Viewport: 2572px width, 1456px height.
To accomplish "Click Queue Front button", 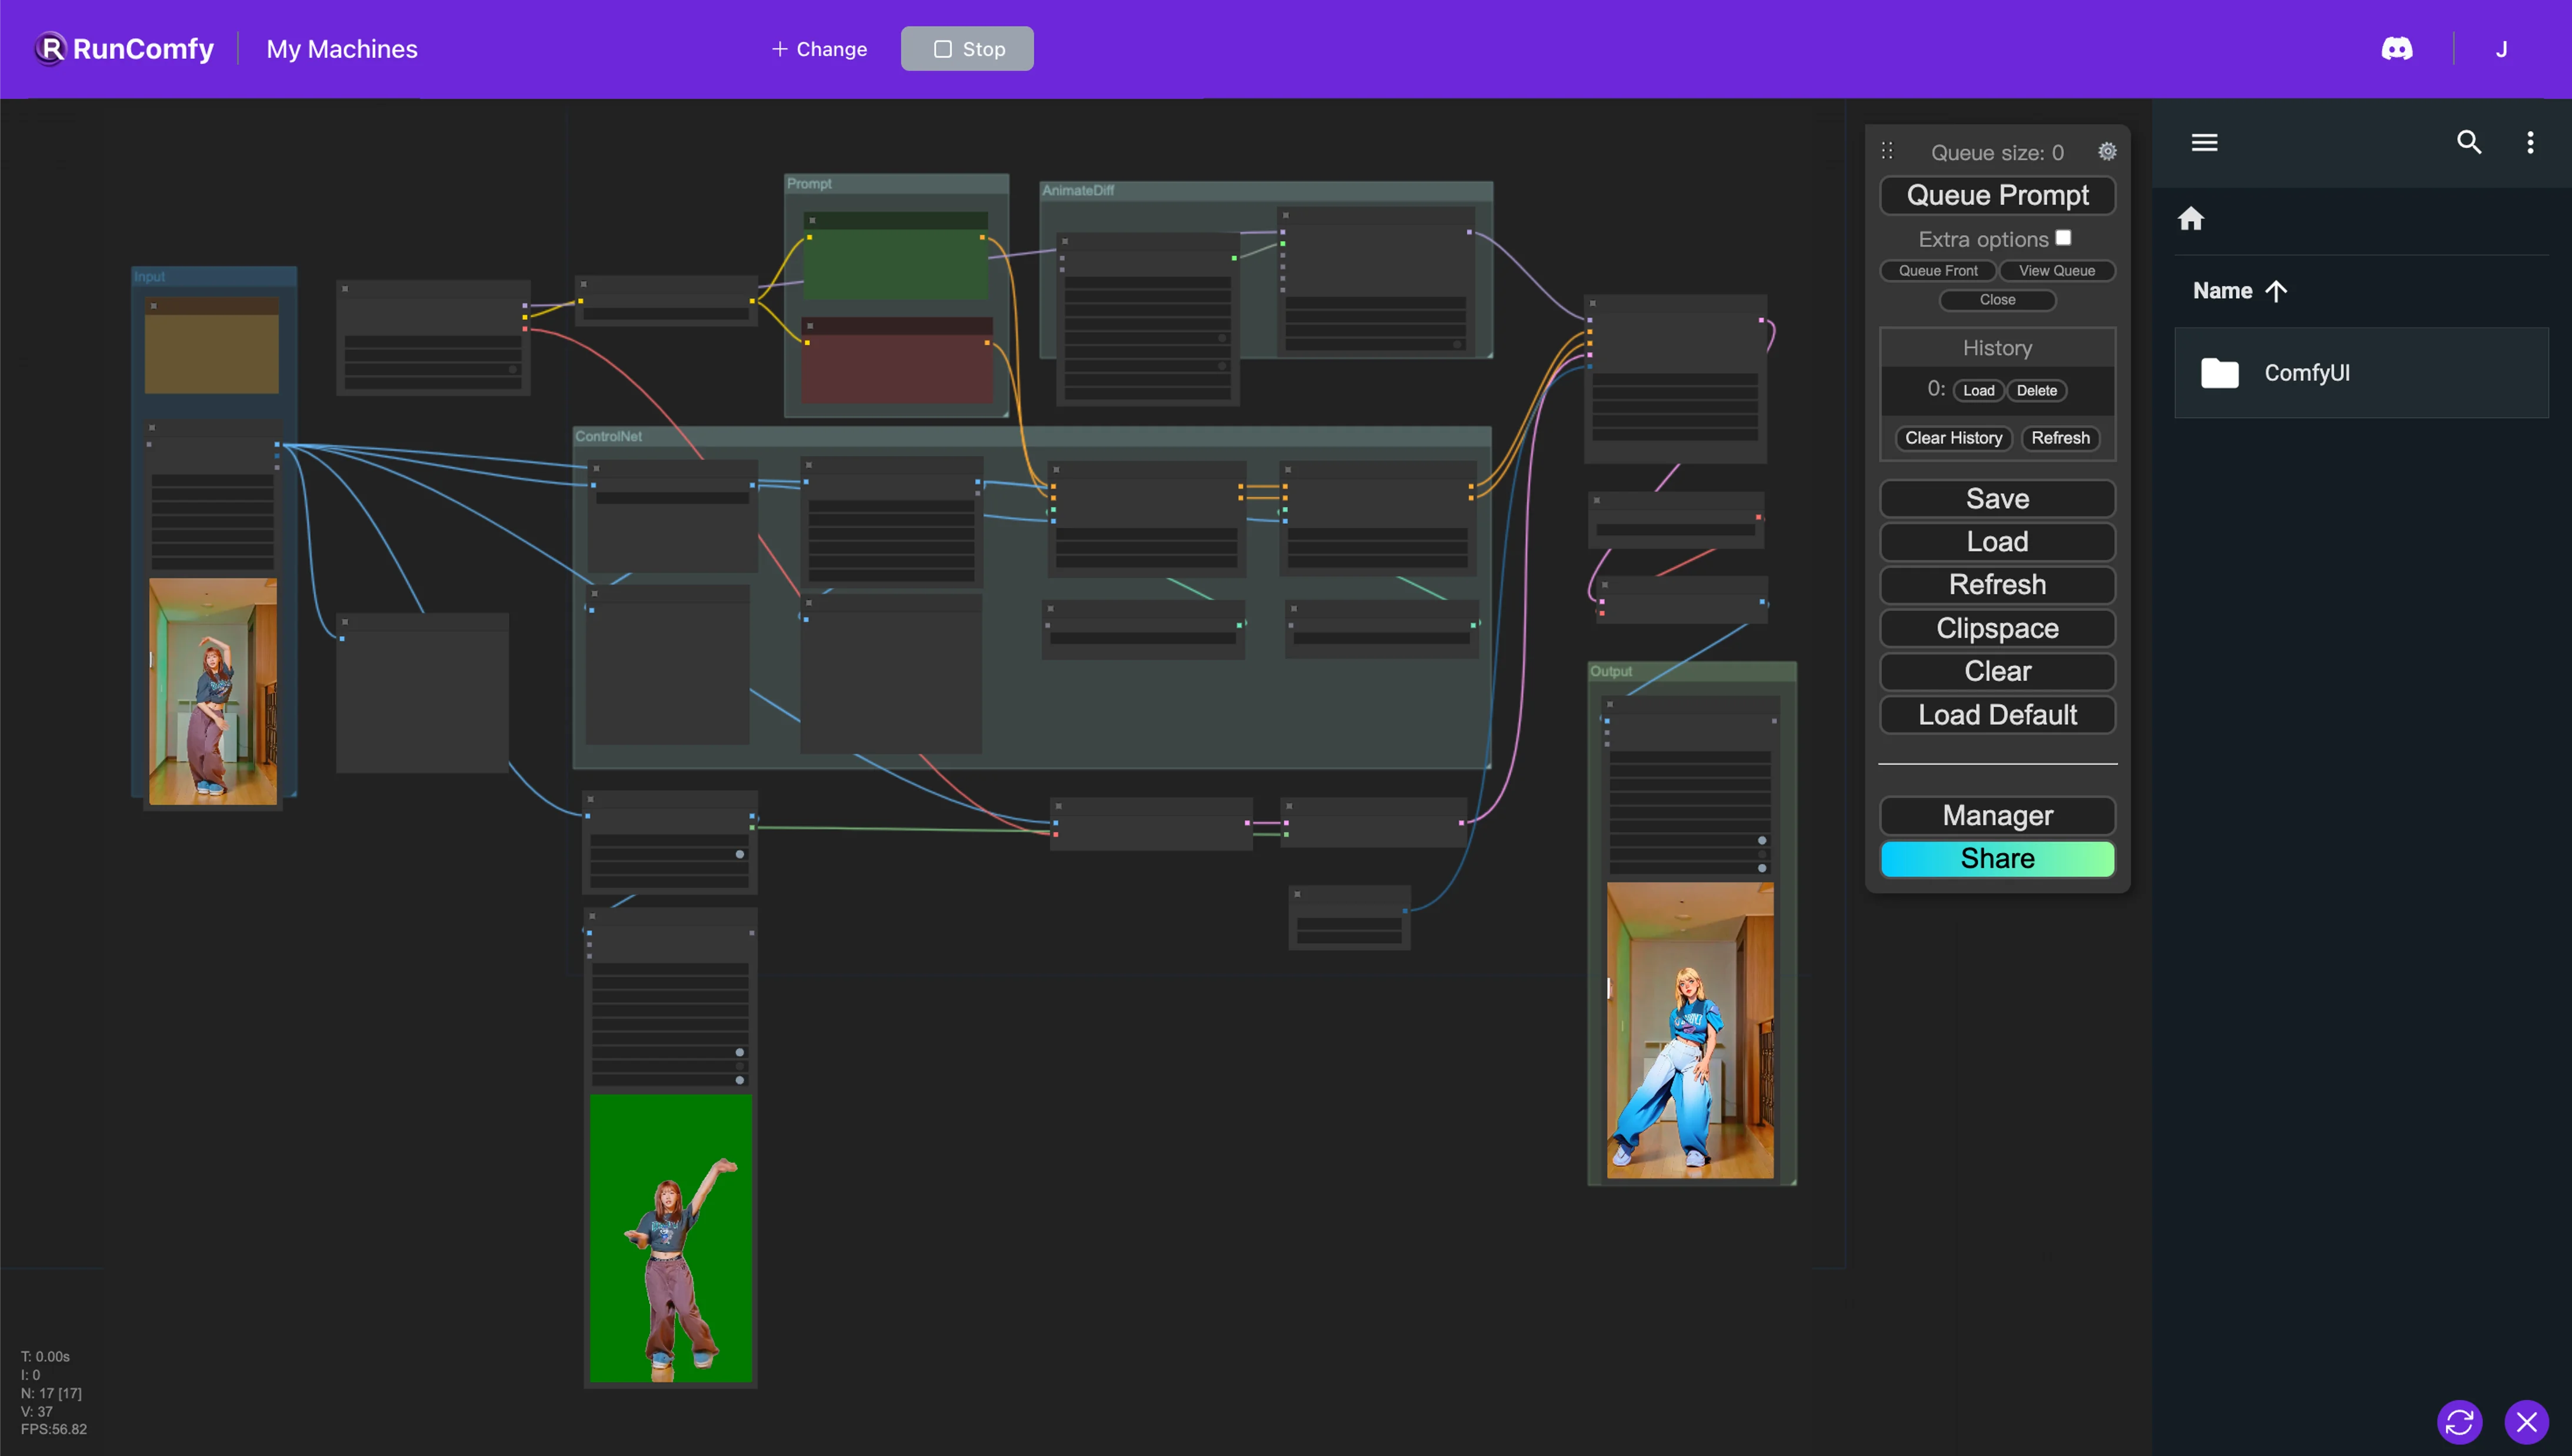I will pos(1938,271).
